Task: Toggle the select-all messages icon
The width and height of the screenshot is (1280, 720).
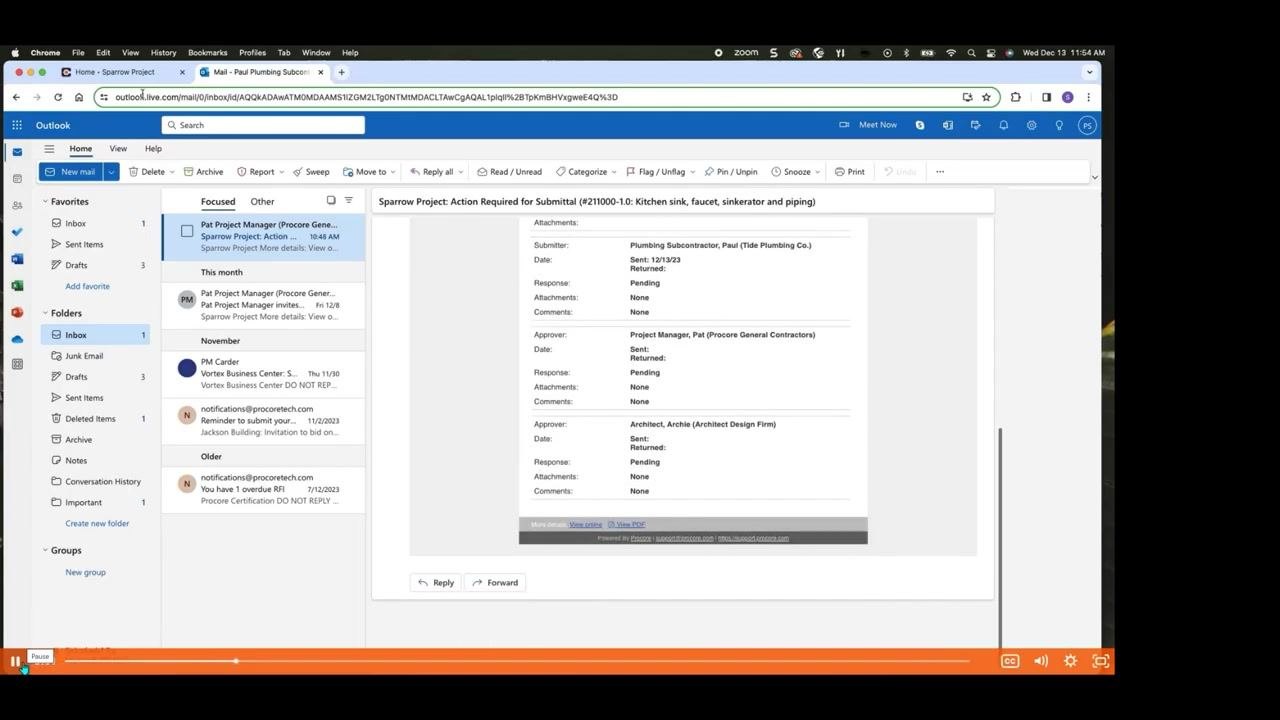Action: [331, 201]
